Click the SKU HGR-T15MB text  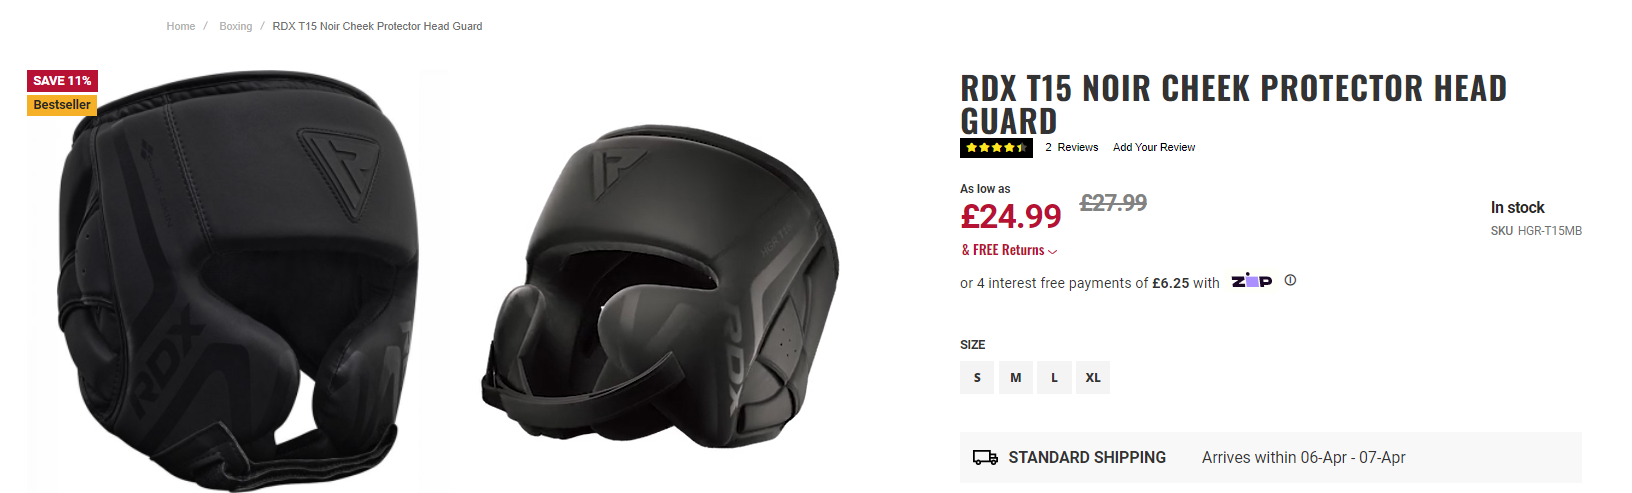click(x=1536, y=231)
